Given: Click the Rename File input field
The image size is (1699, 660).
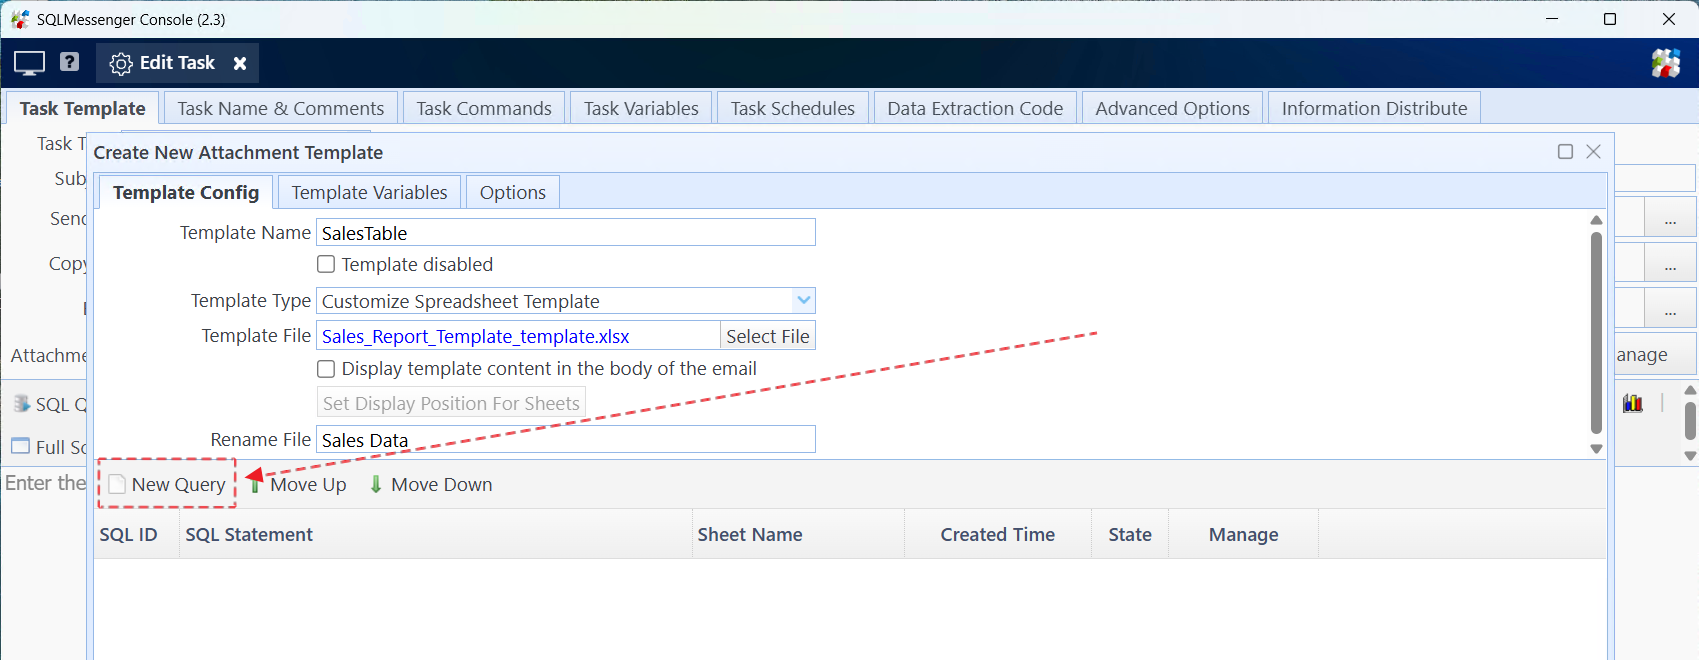Looking at the screenshot, I should (566, 439).
